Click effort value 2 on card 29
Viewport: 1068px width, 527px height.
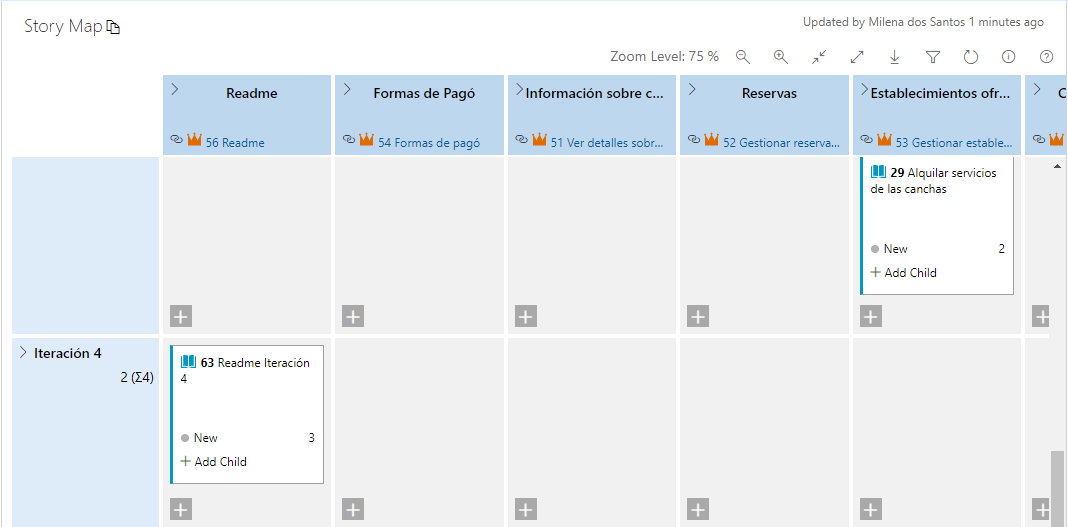(1001, 249)
